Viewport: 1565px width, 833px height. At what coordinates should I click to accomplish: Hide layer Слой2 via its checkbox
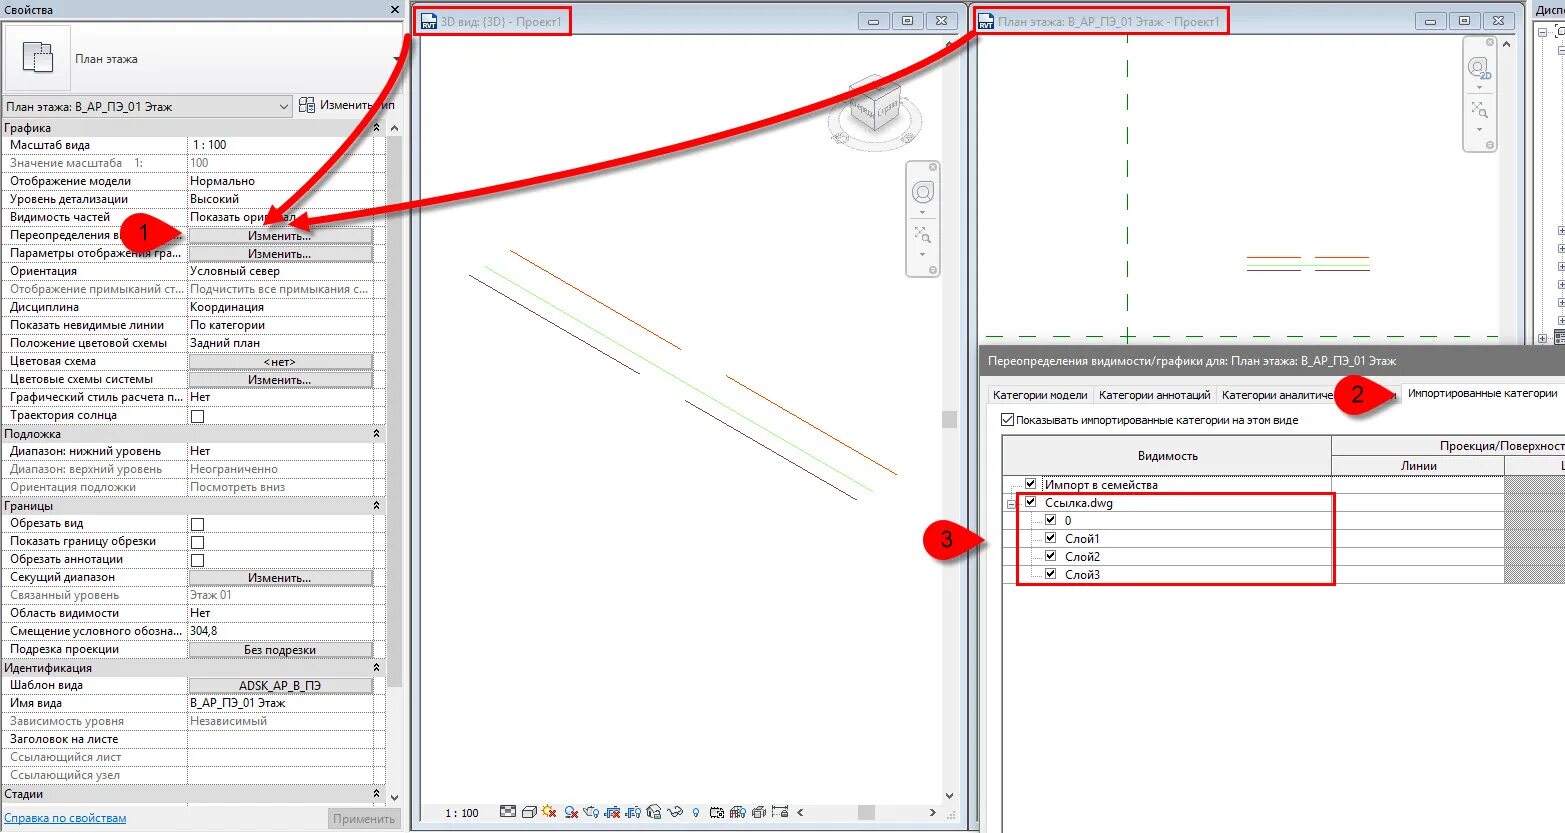[1051, 556]
